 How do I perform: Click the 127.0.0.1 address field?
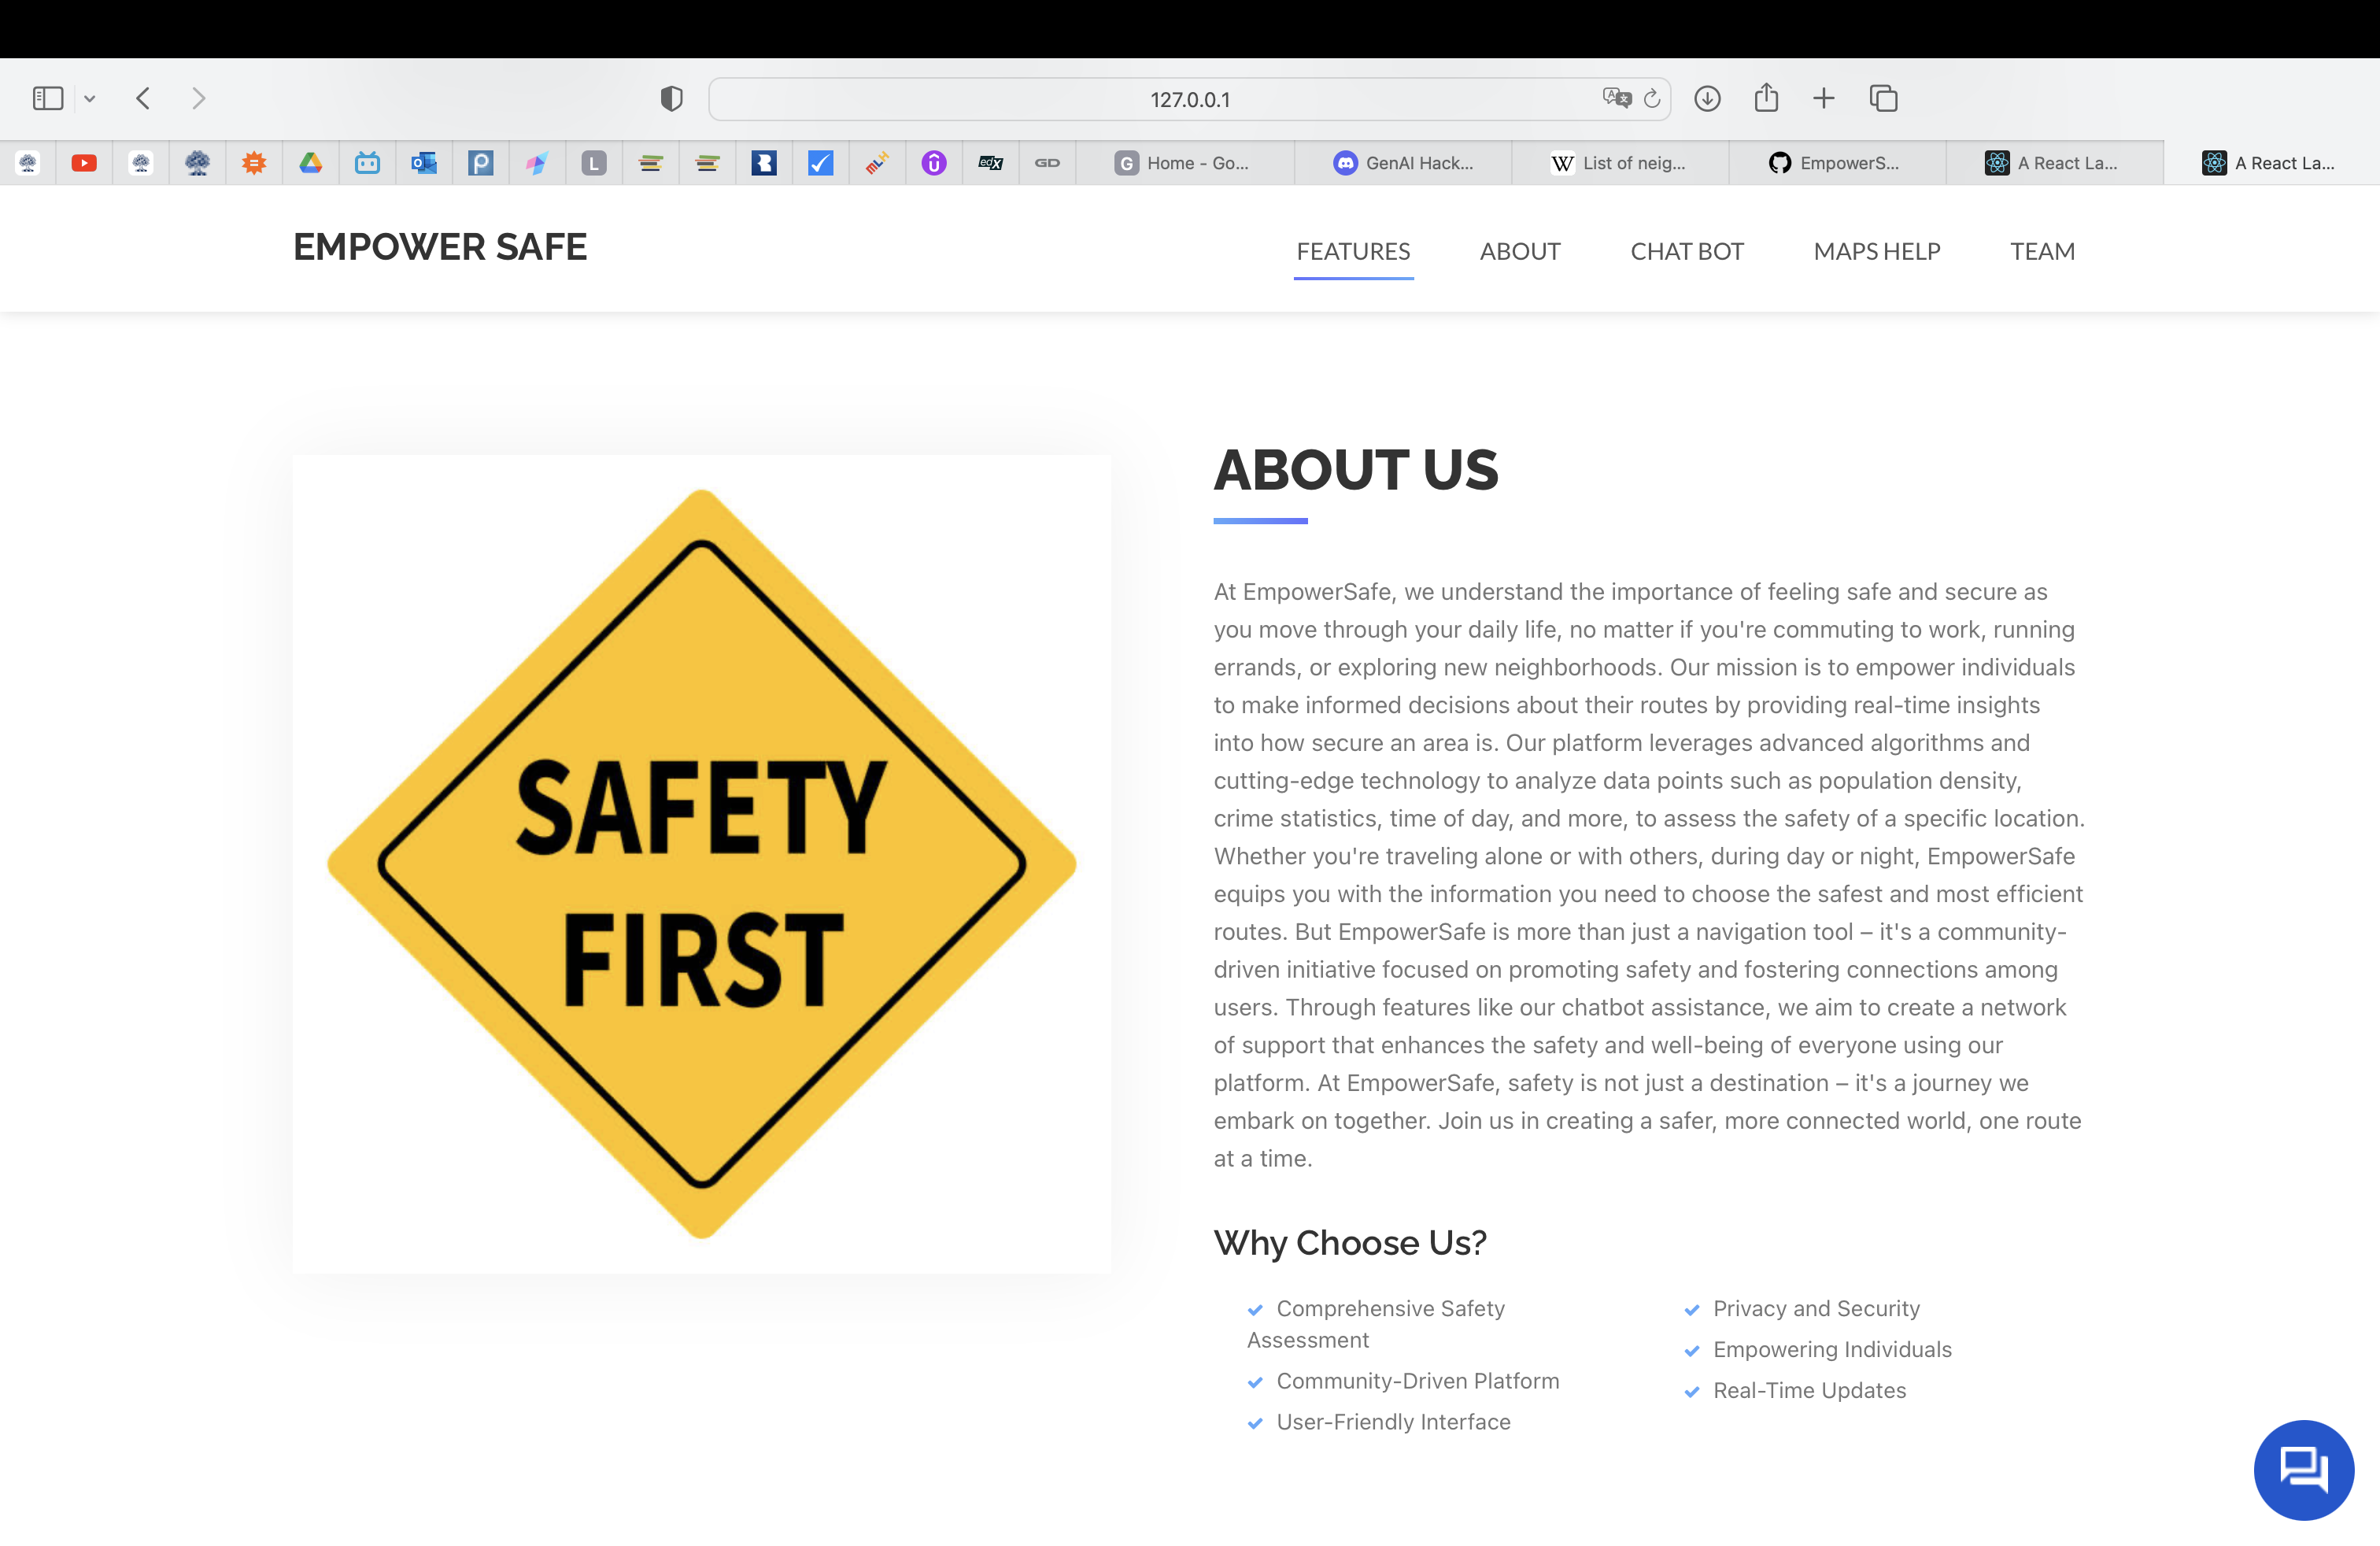(1189, 99)
